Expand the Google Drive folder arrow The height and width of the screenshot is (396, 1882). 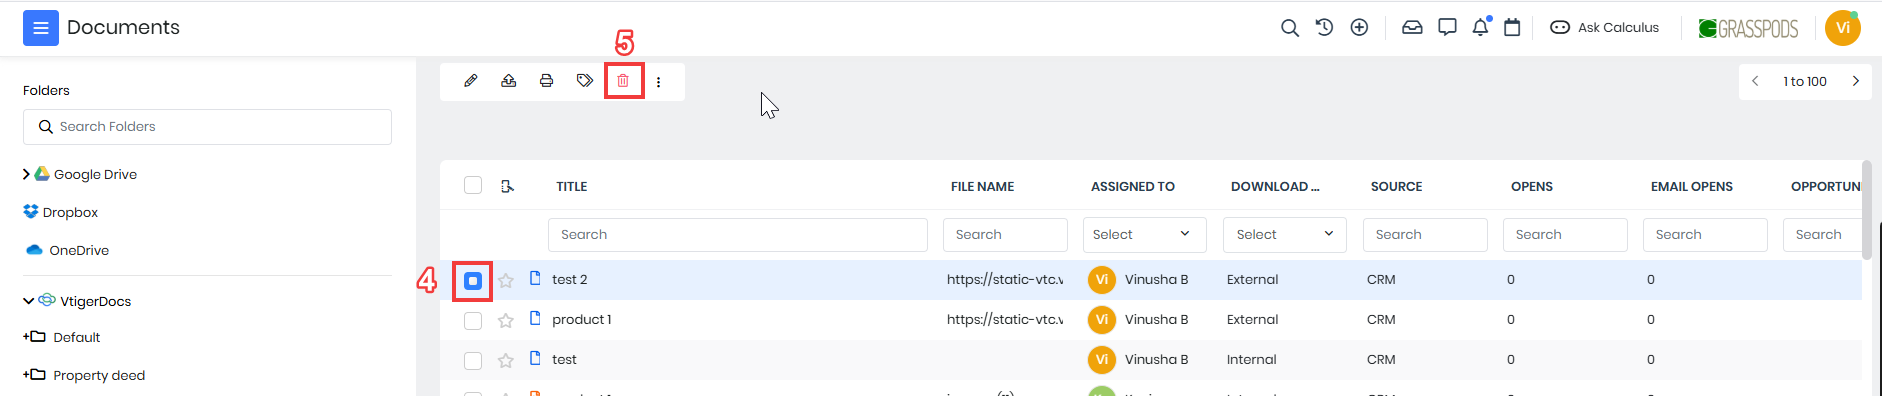26,174
